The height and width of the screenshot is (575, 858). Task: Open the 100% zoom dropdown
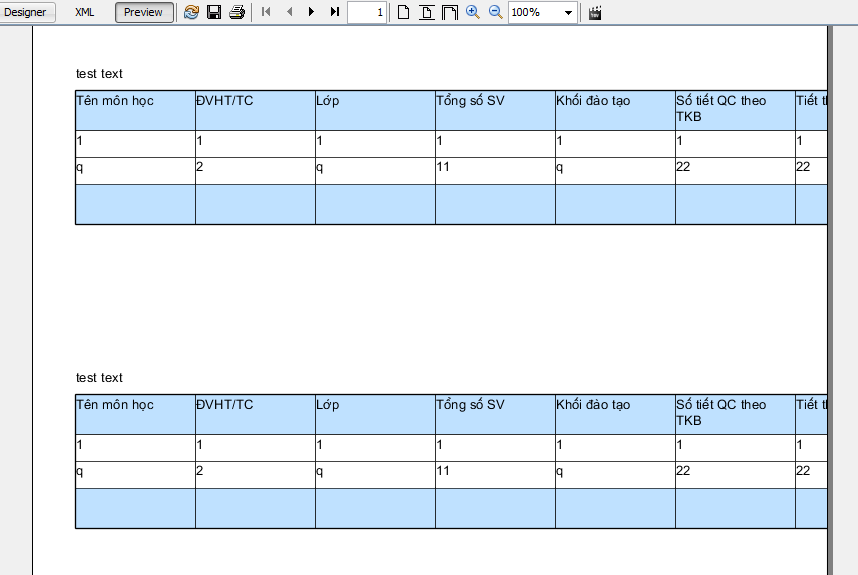click(568, 12)
